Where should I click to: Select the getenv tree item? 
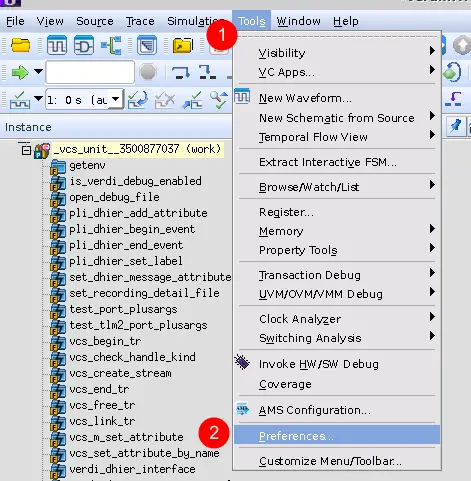point(87,165)
